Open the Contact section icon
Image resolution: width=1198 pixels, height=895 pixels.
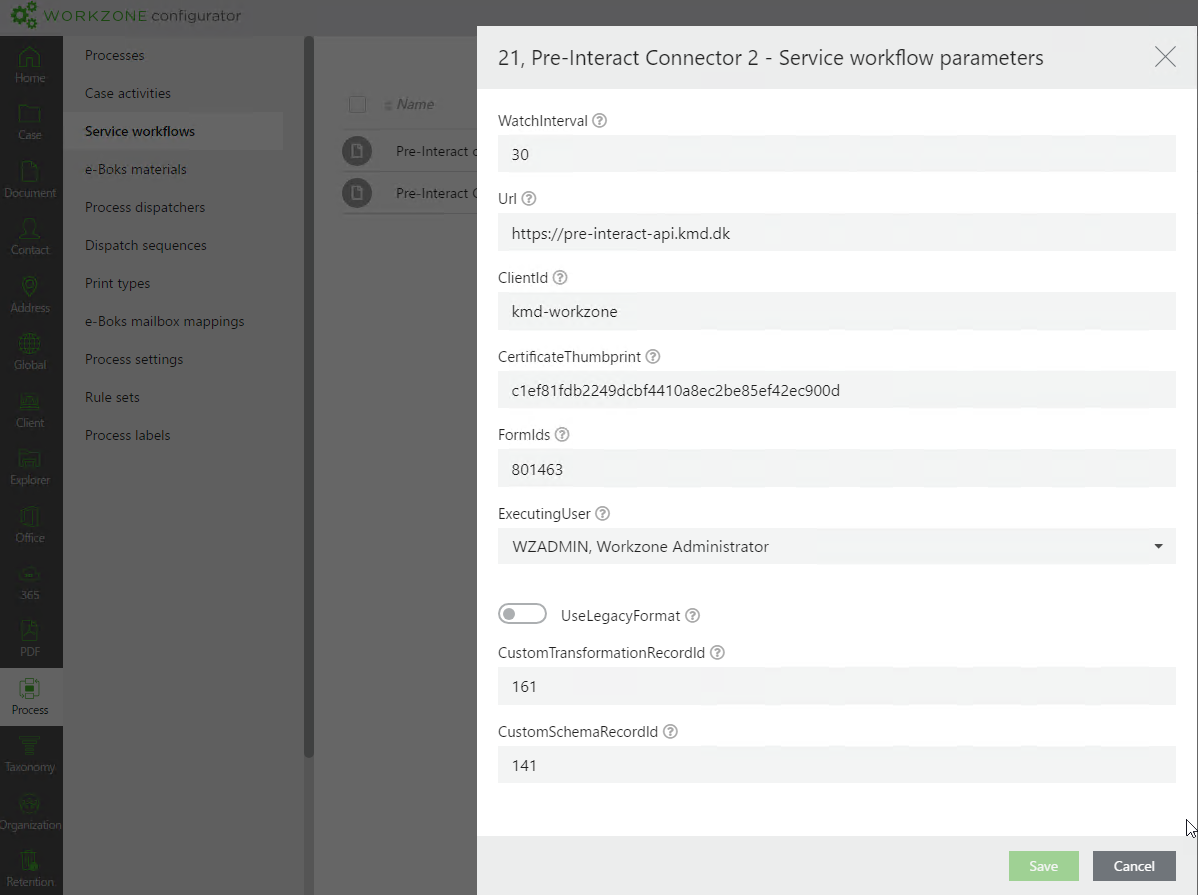30,236
